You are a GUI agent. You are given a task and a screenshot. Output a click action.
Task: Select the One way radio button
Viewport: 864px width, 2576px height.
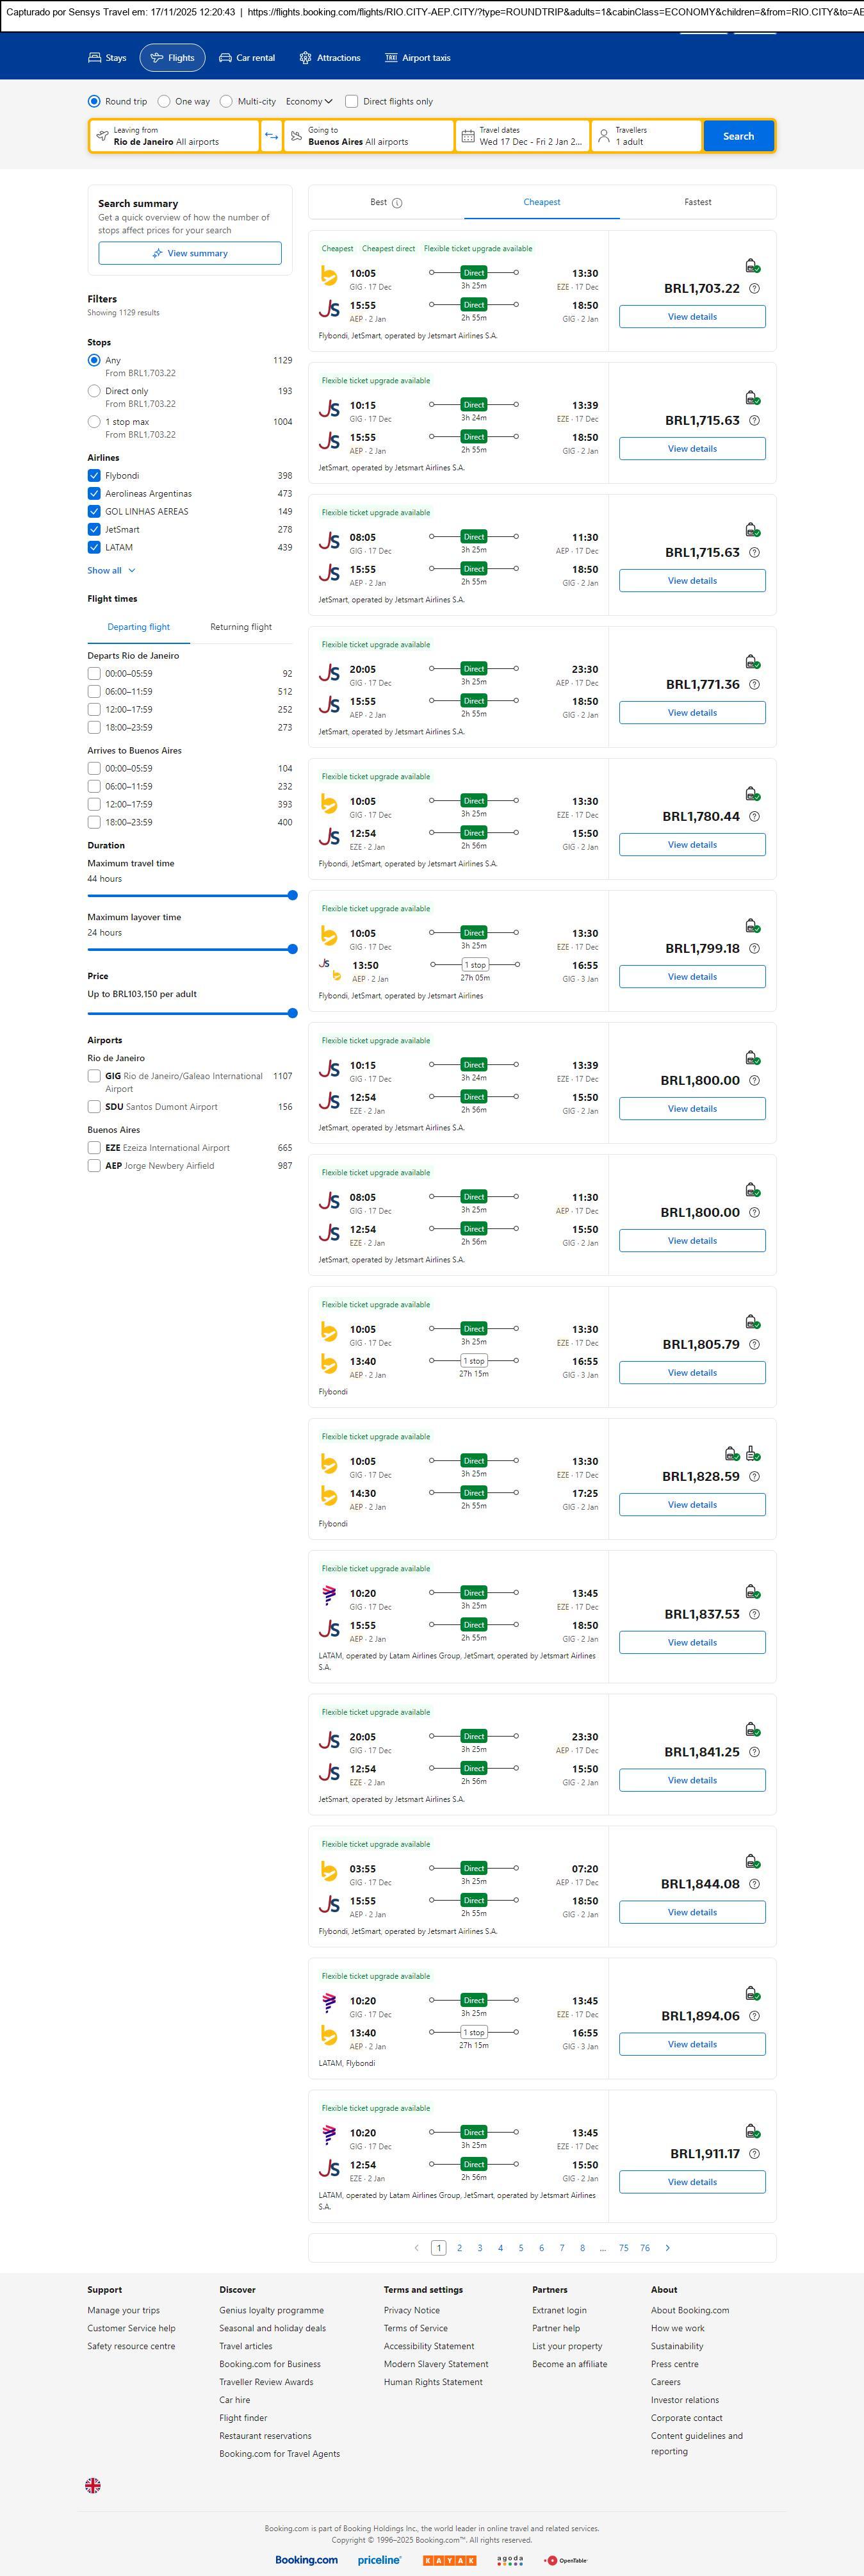tap(164, 101)
